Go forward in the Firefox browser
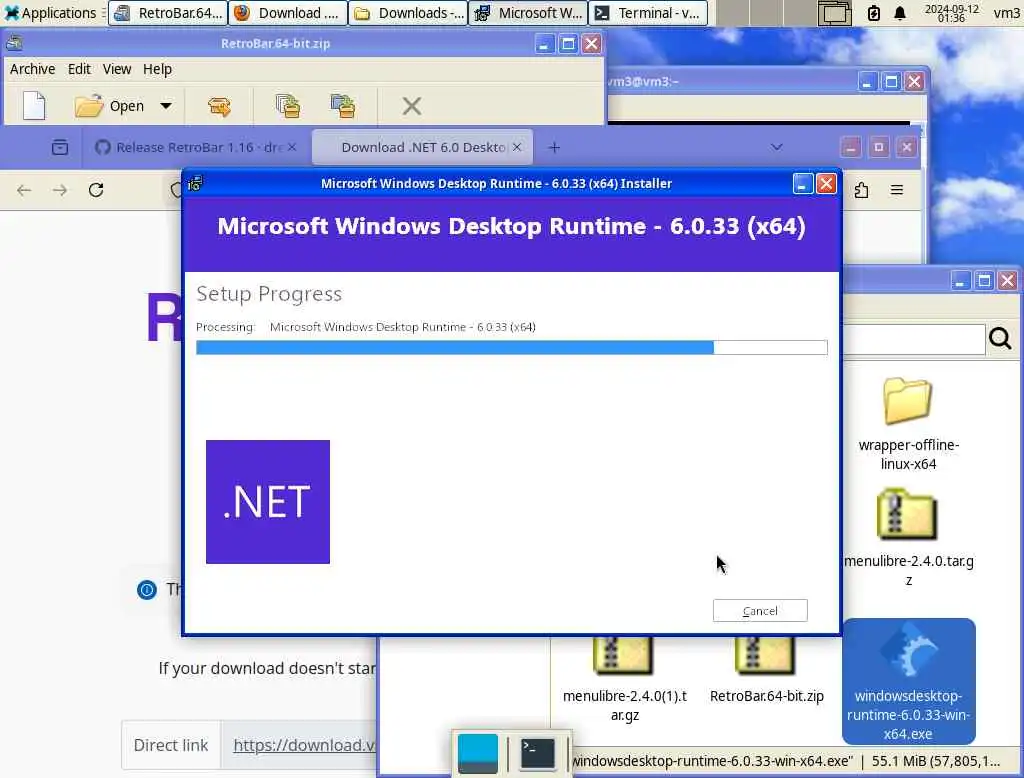 tap(60, 190)
